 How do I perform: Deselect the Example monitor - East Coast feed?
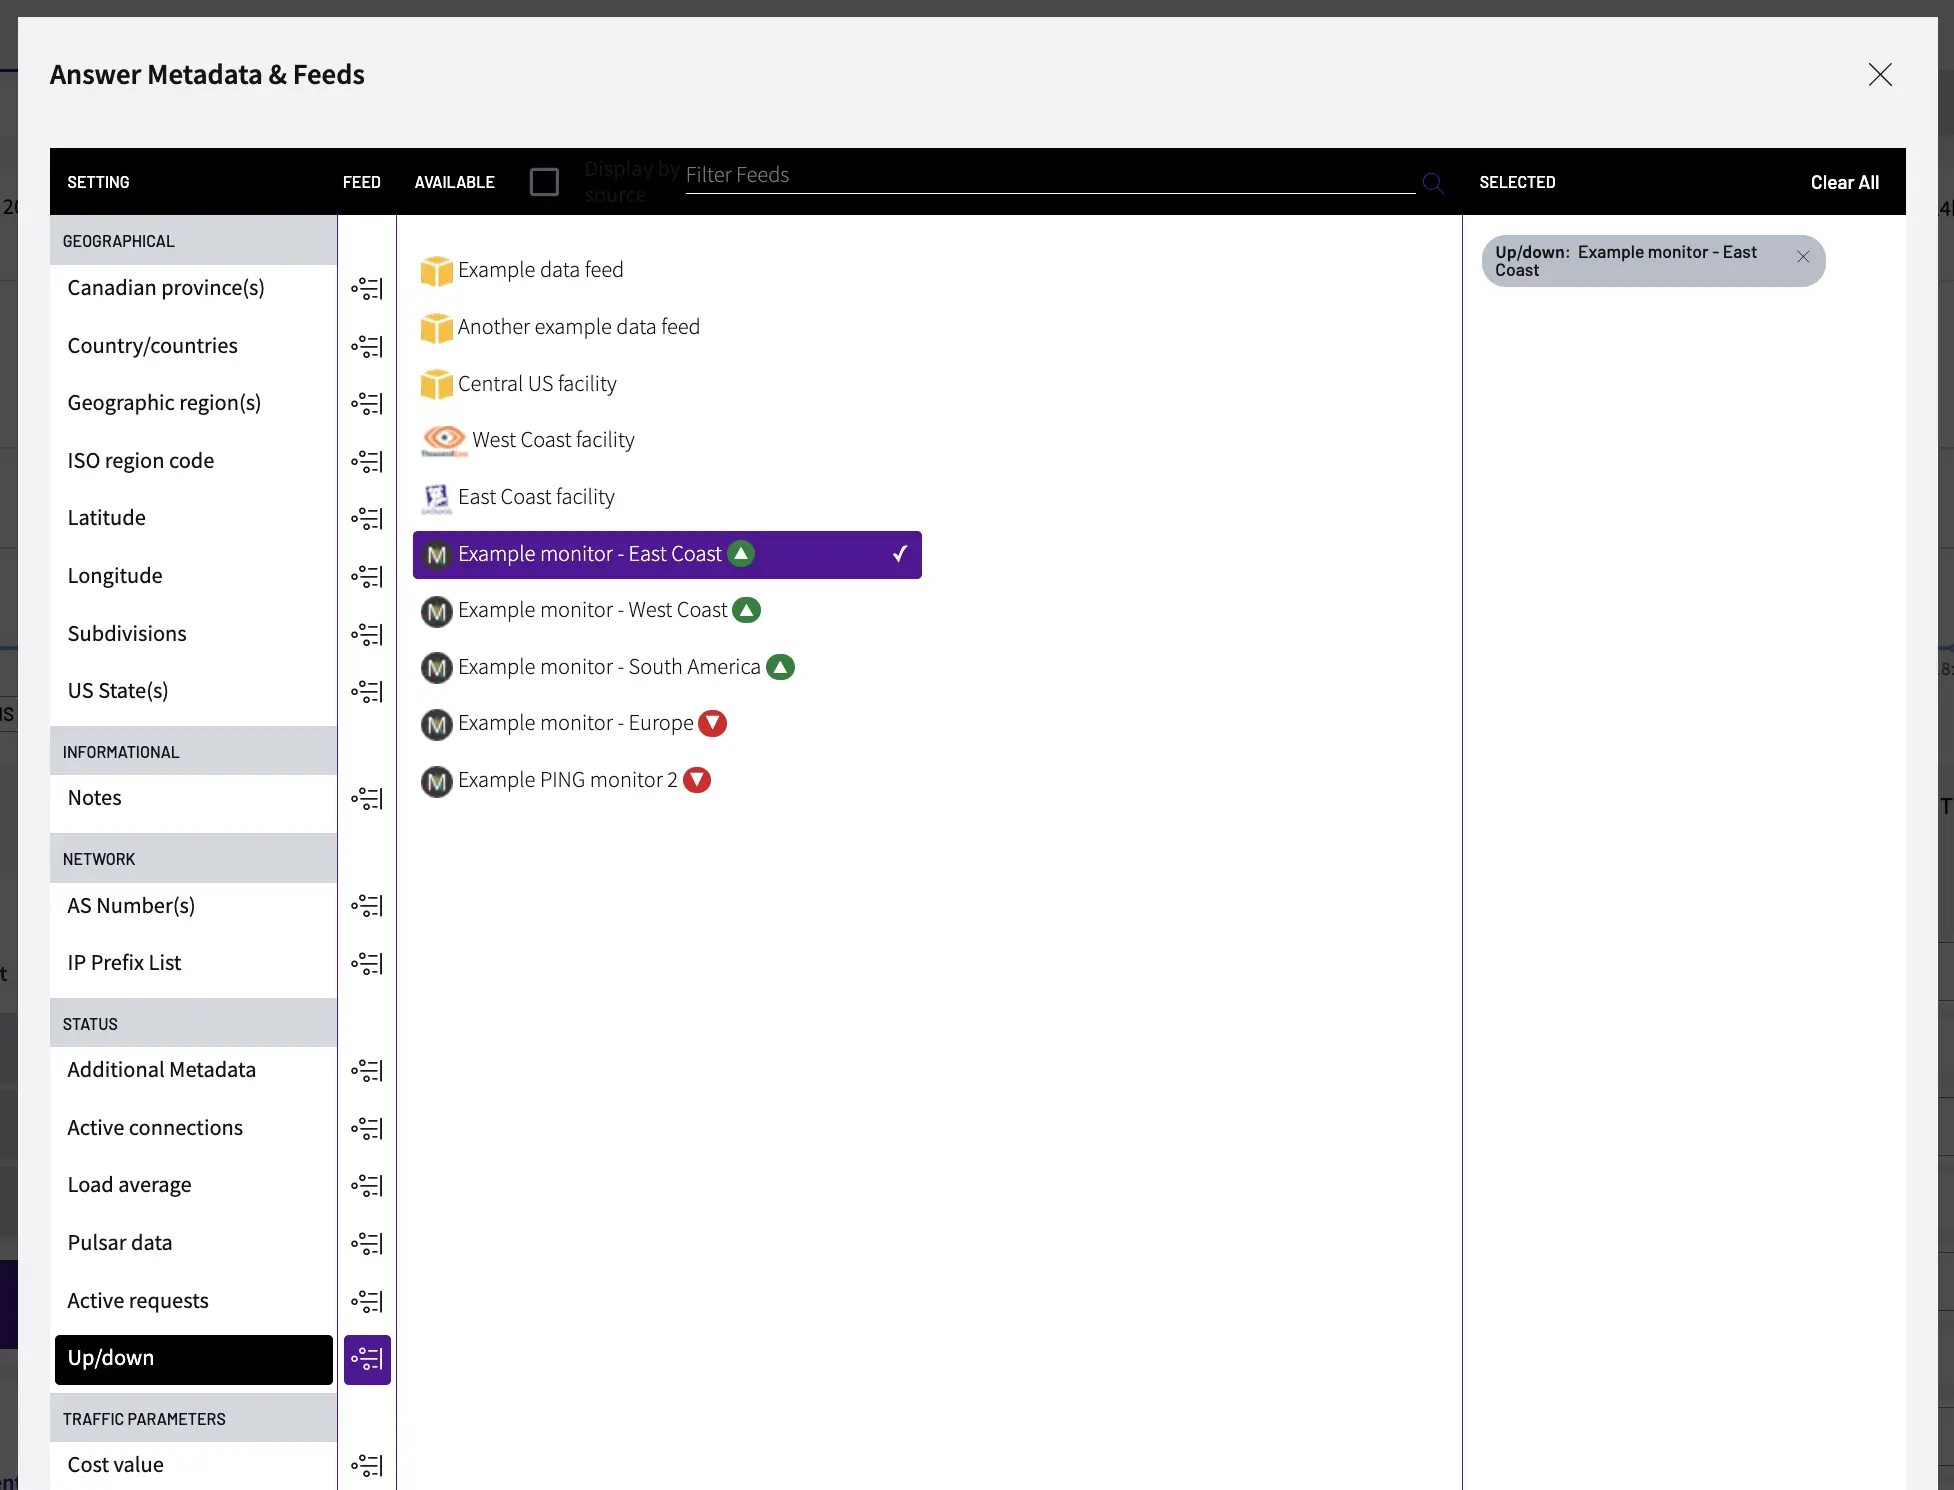667,555
